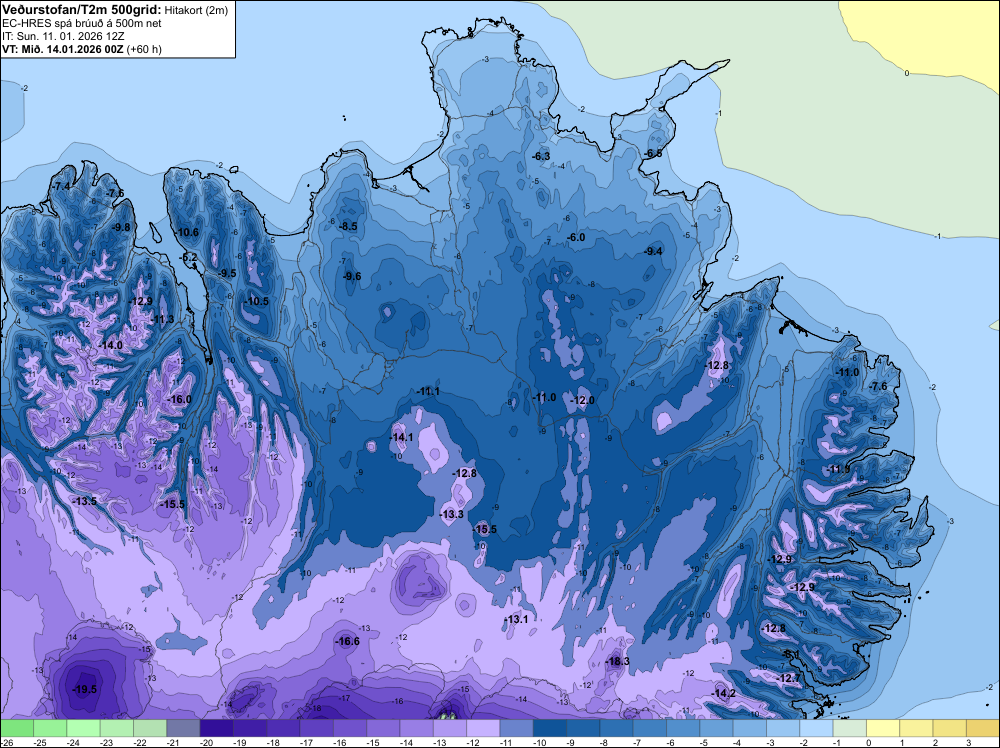
Task: Click the -12.0 temperature value on the map
Action: pos(582,400)
